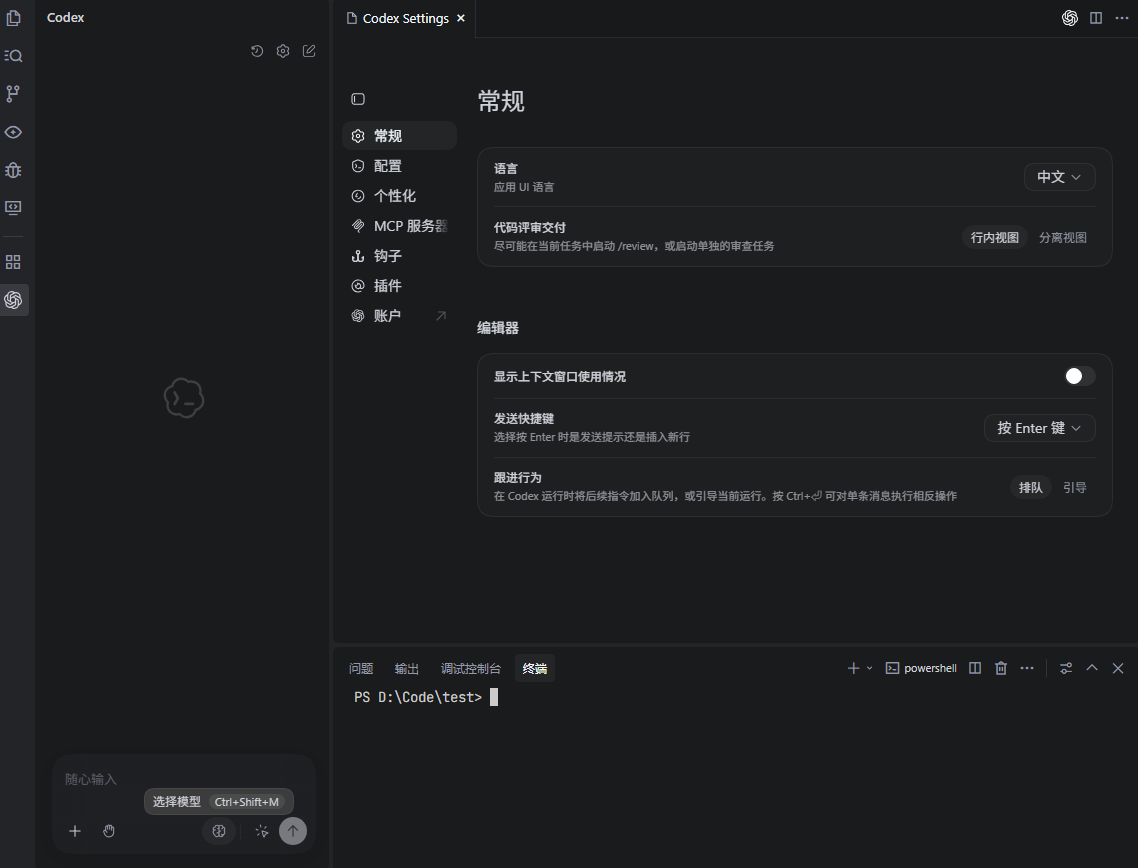Select 分离视图 review option
The width and height of the screenshot is (1138, 868).
click(x=1063, y=237)
